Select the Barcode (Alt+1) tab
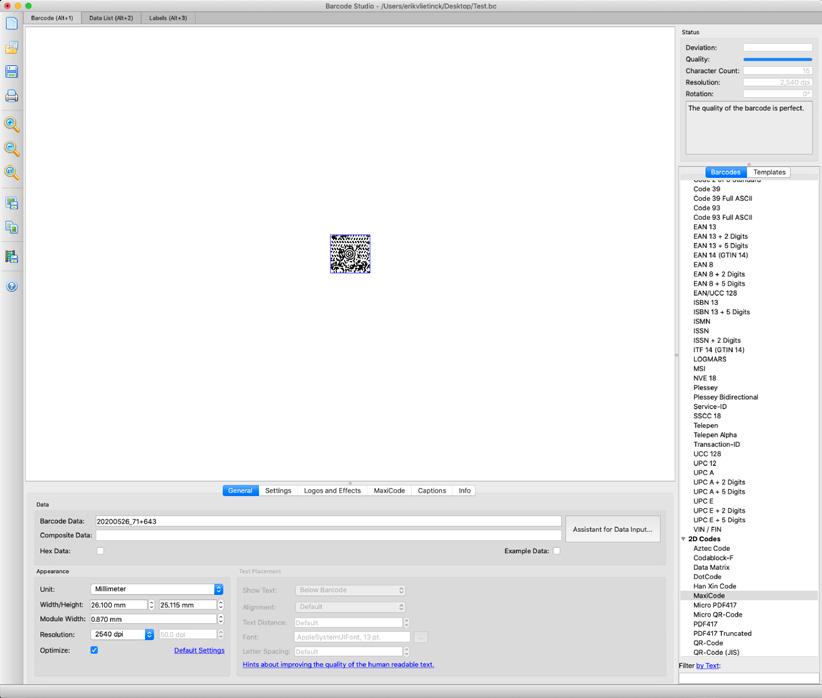Viewport: 822px width, 698px height. pyautogui.click(x=52, y=18)
